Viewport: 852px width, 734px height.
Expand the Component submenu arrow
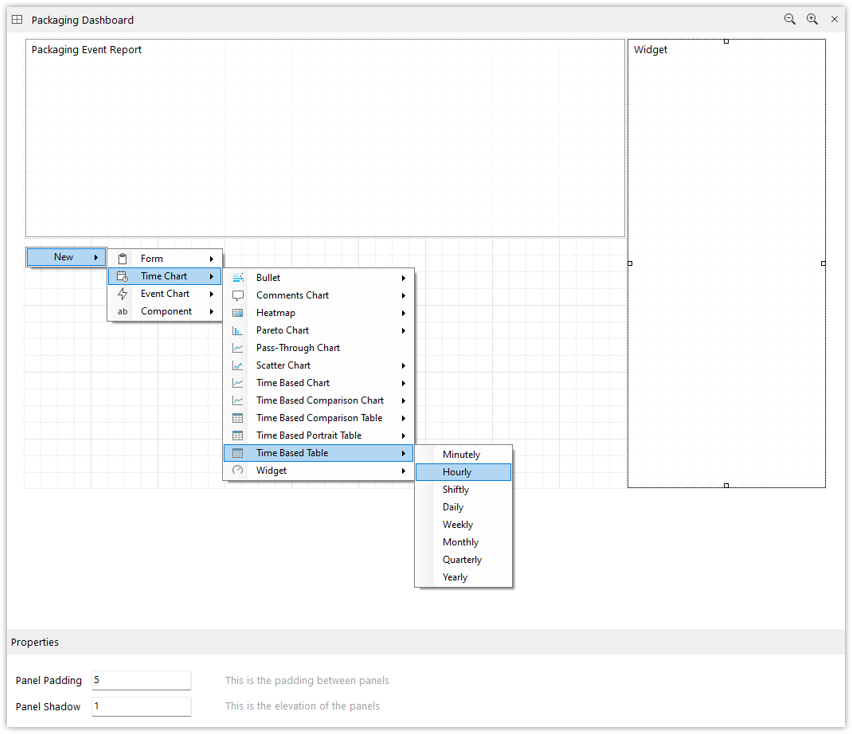tap(211, 312)
